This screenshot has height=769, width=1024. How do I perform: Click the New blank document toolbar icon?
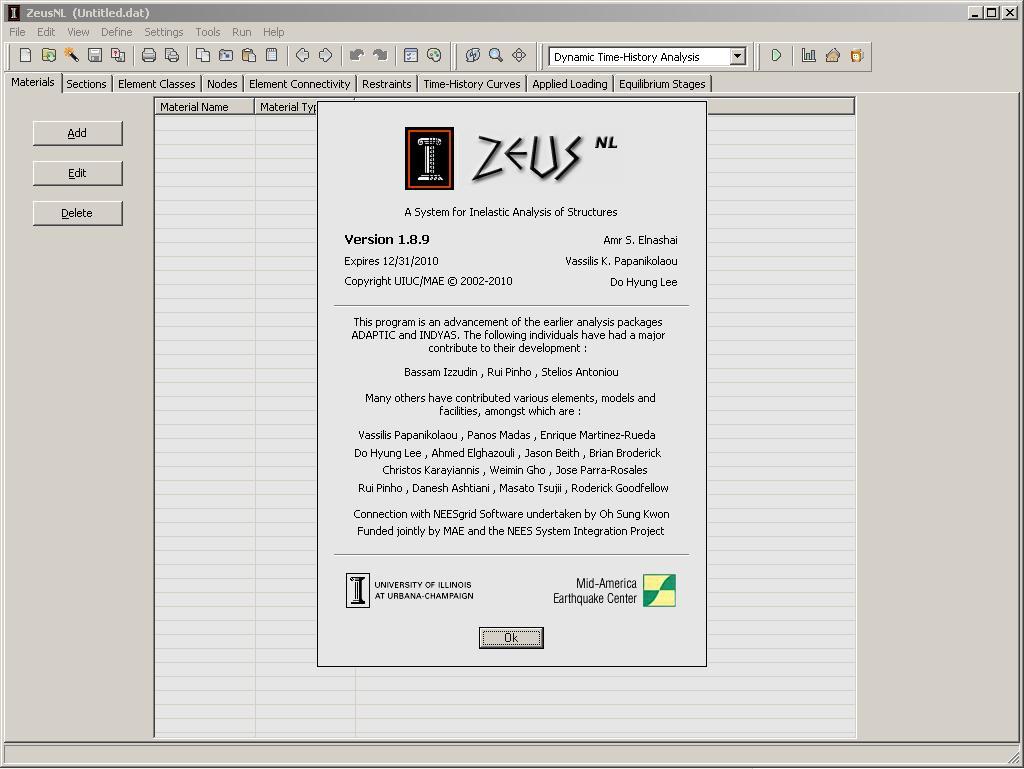[x=25, y=55]
